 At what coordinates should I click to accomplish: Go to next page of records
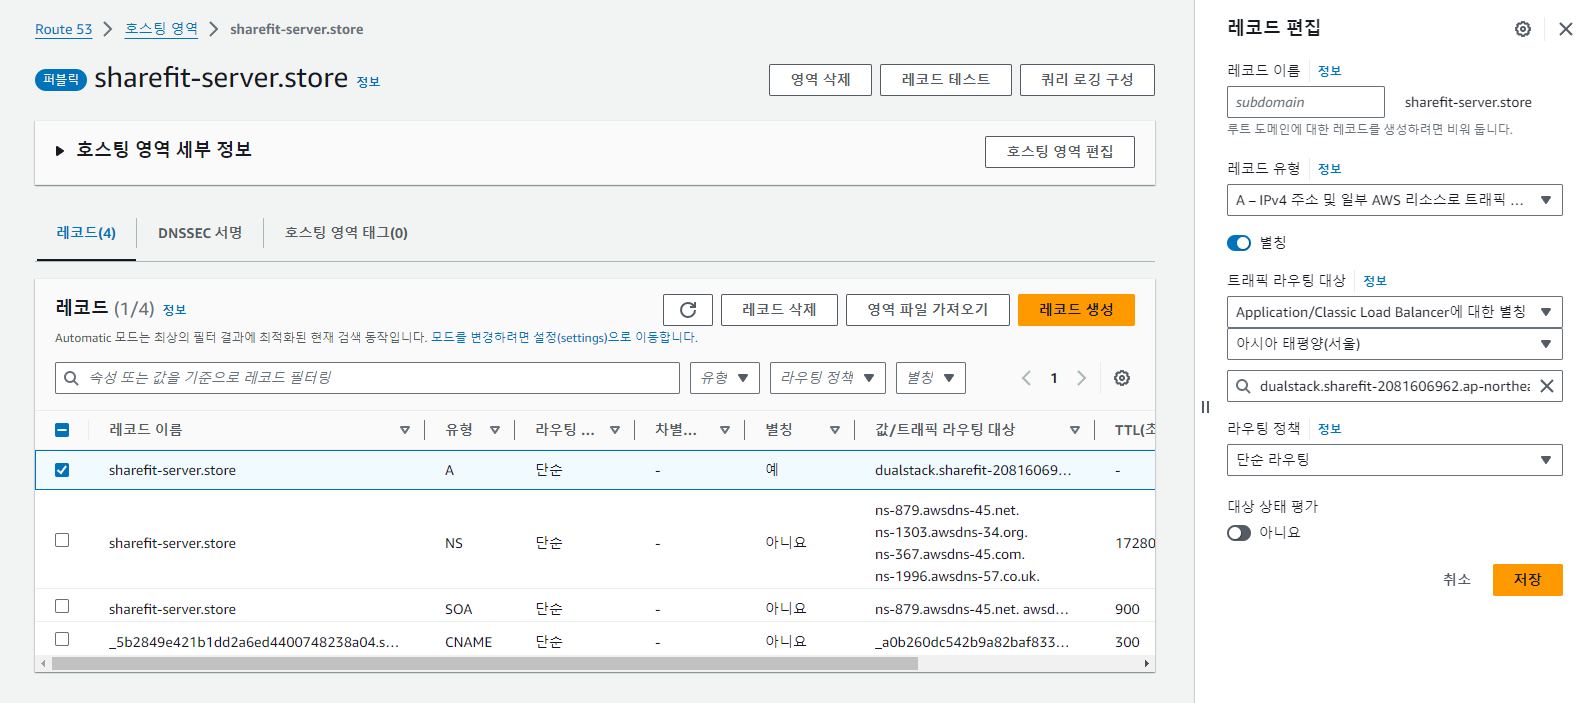pos(1081,378)
